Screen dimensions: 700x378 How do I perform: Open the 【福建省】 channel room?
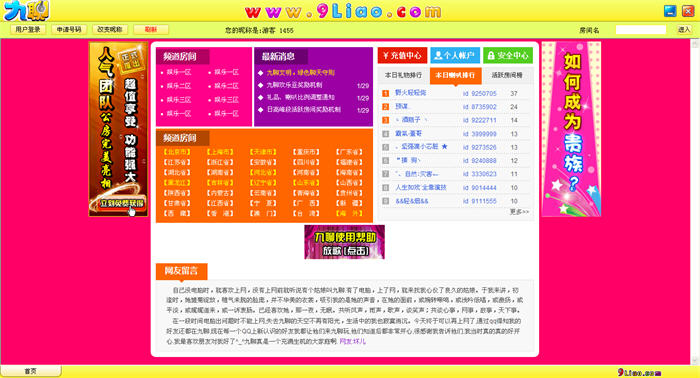tap(349, 162)
